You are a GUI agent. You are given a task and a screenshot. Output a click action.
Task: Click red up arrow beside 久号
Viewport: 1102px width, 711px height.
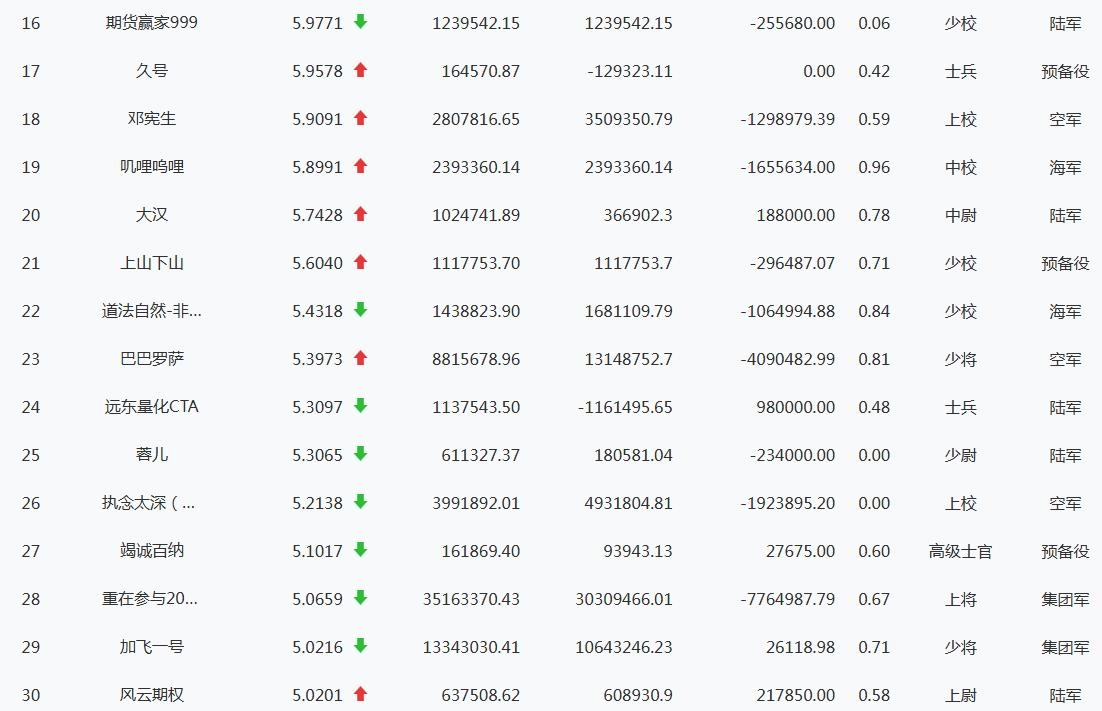[360, 70]
